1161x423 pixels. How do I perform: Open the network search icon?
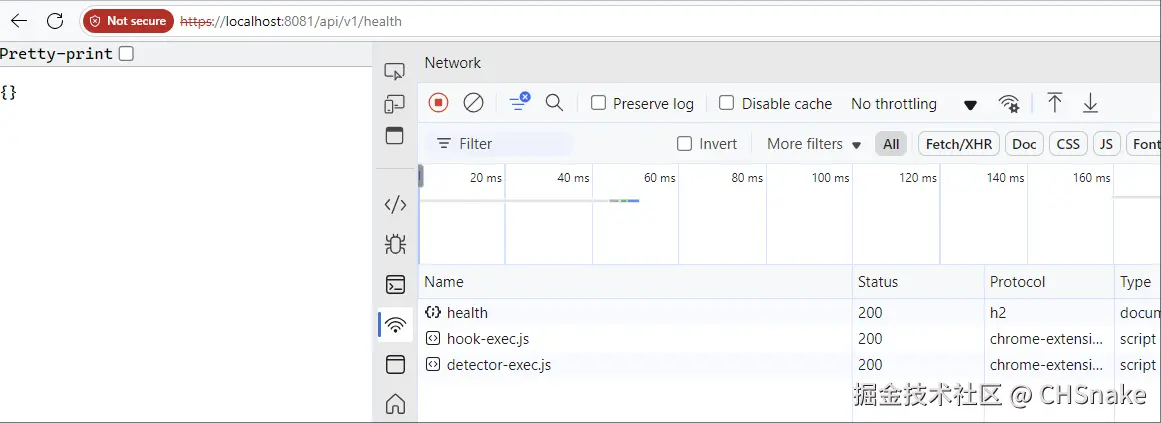[554, 103]
